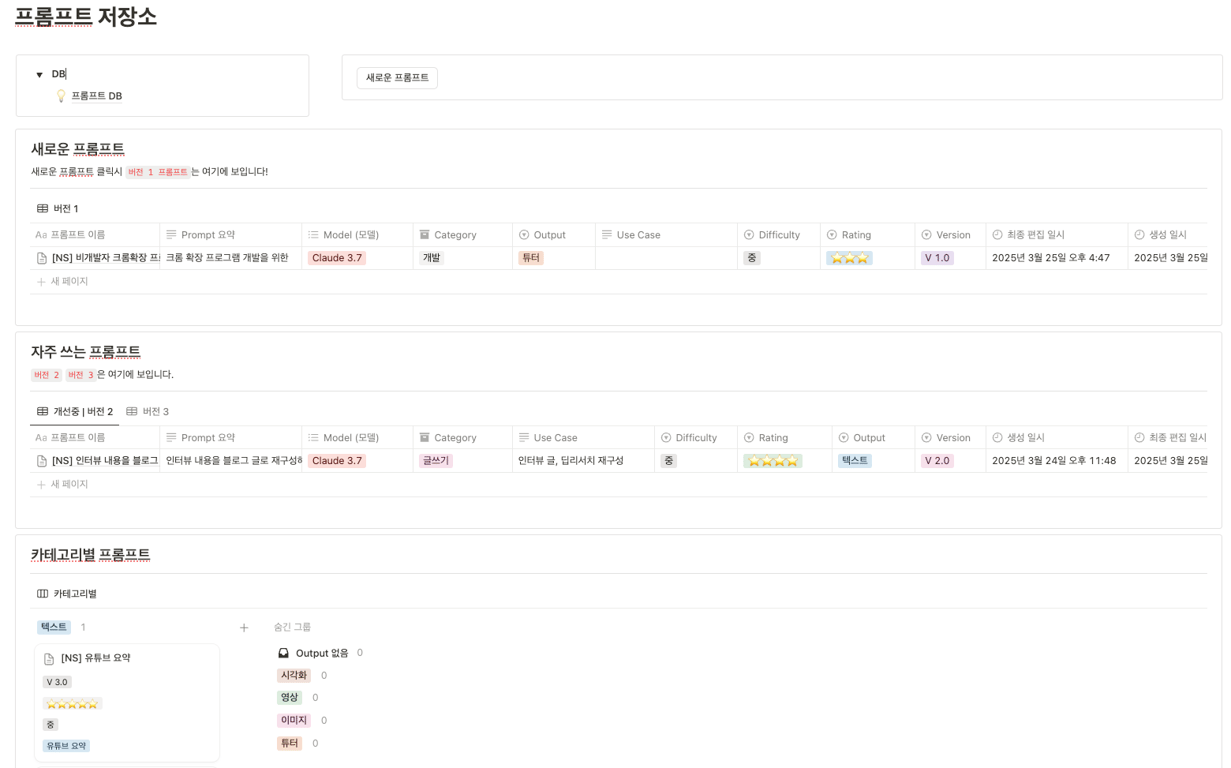Click four-star rating in 버전 2 row
This screenshot has height=768, width=1231.
pos(773,461)
